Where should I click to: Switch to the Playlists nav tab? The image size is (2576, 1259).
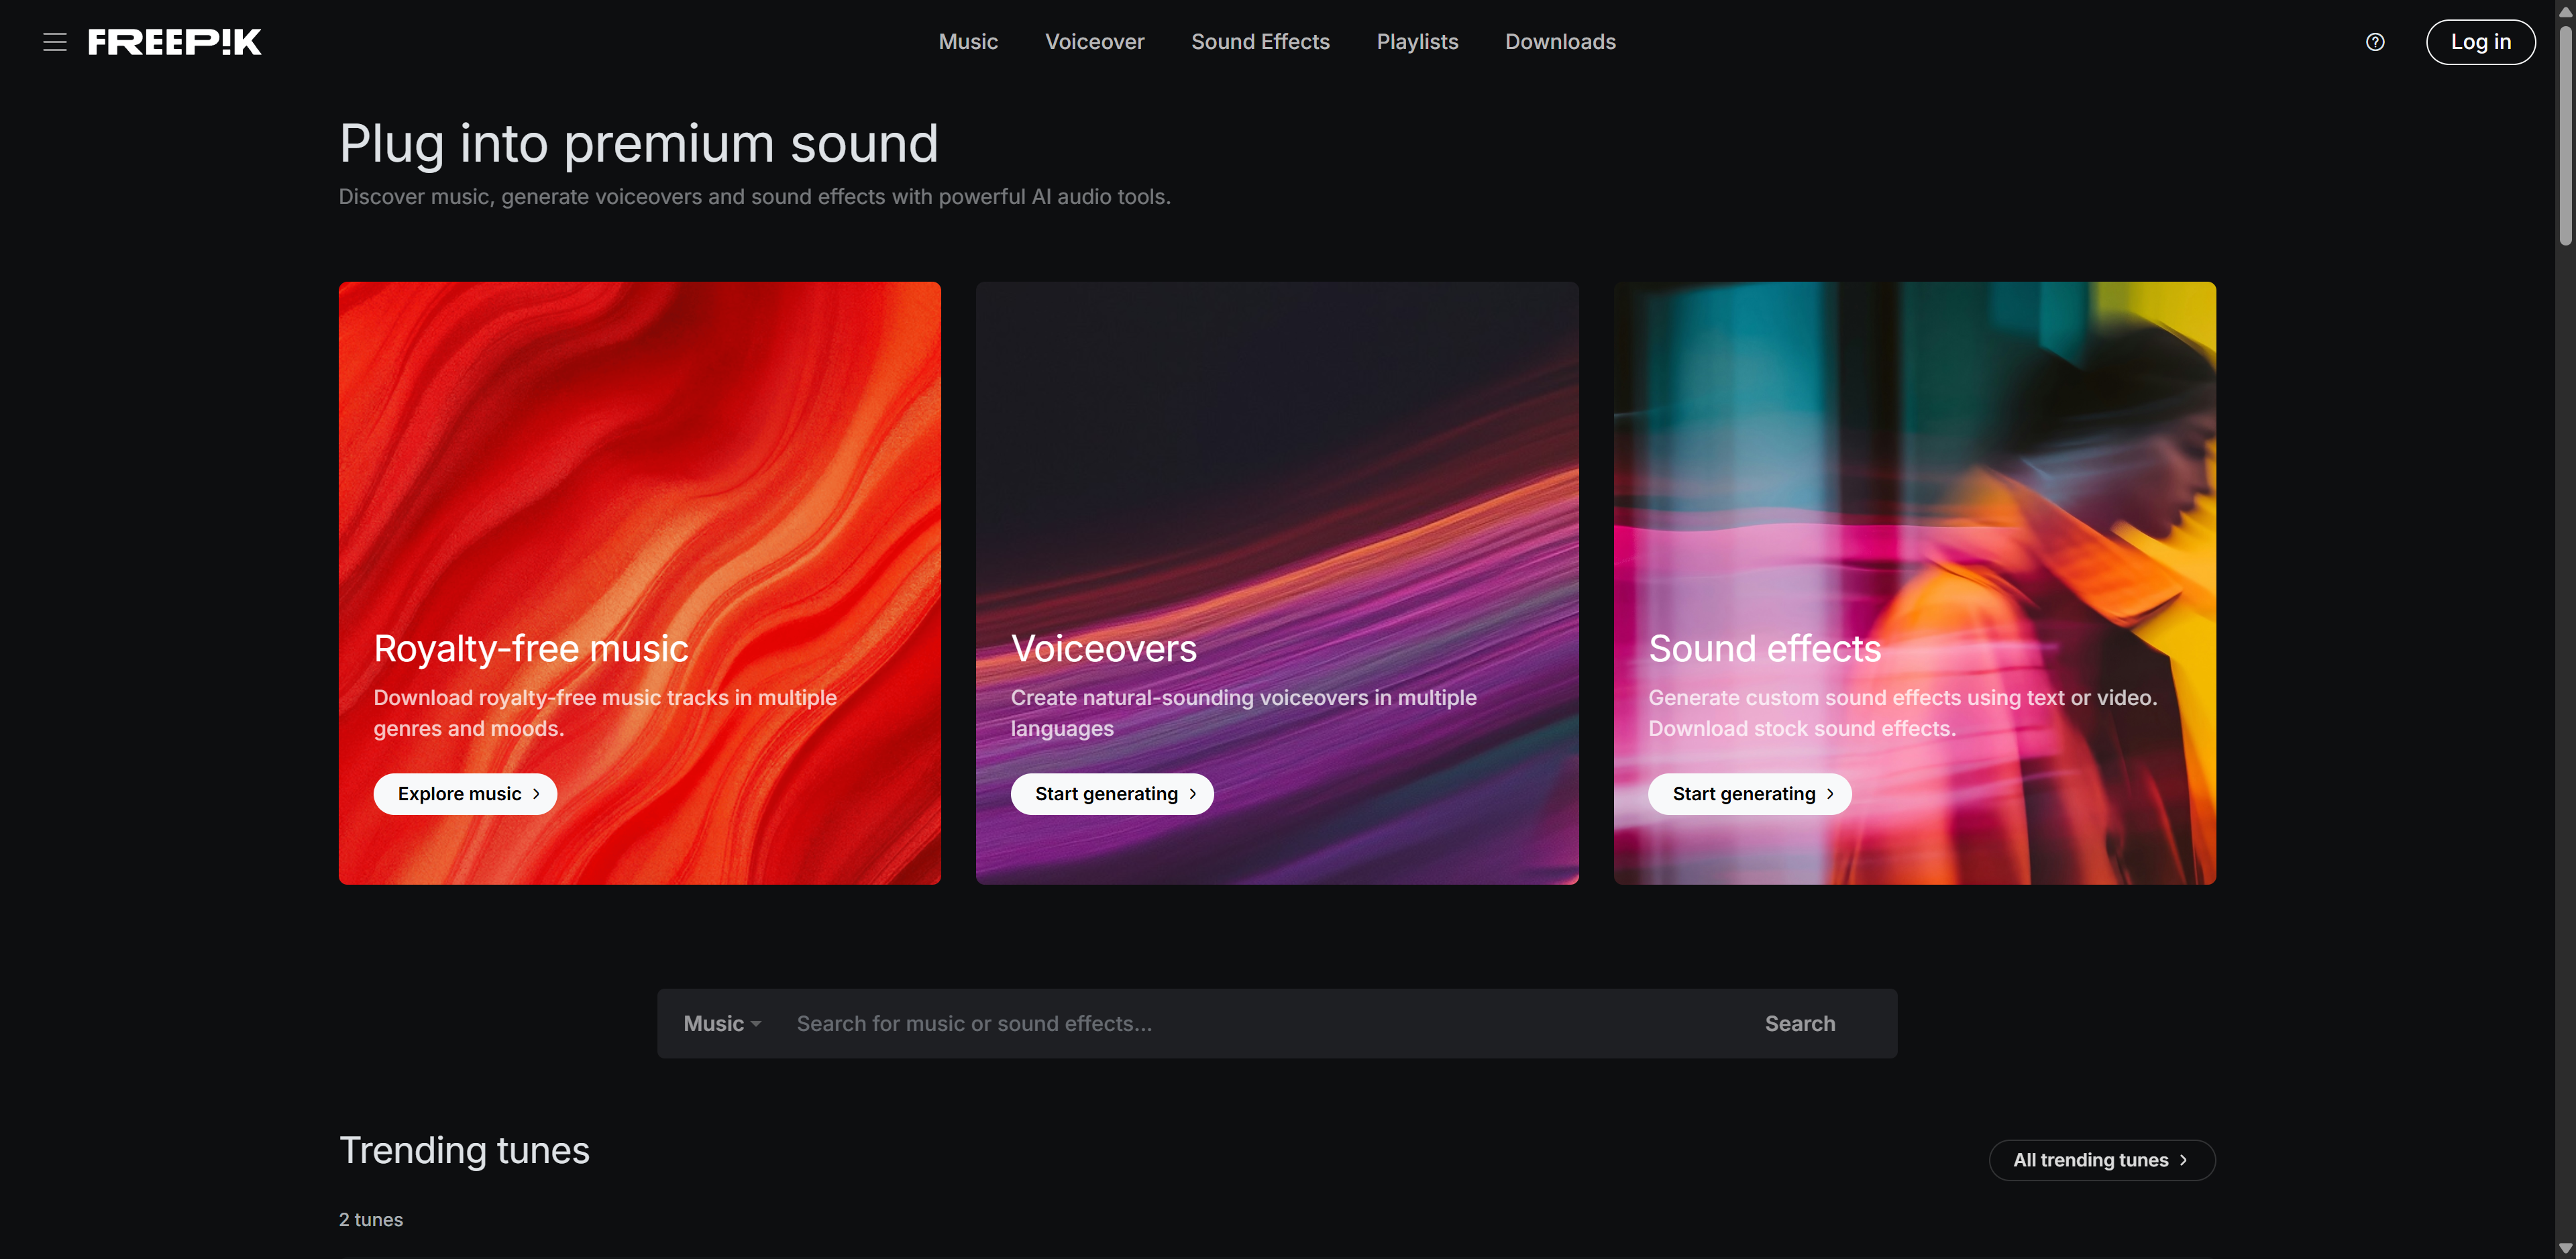(1417, 42)
